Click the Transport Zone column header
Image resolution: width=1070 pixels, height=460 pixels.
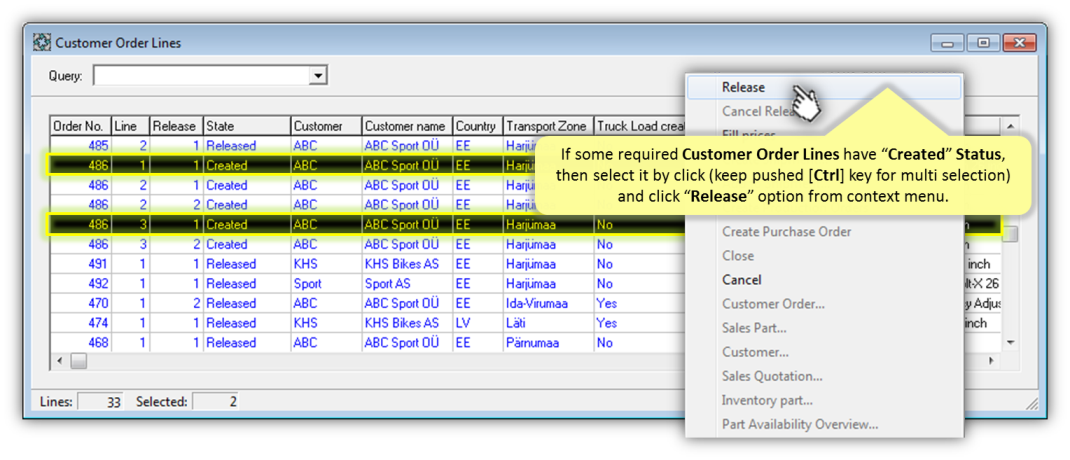547,126
